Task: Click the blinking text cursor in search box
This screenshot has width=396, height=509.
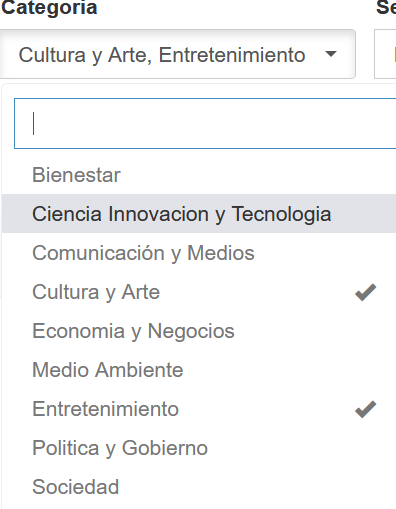Action: [34, 123]
